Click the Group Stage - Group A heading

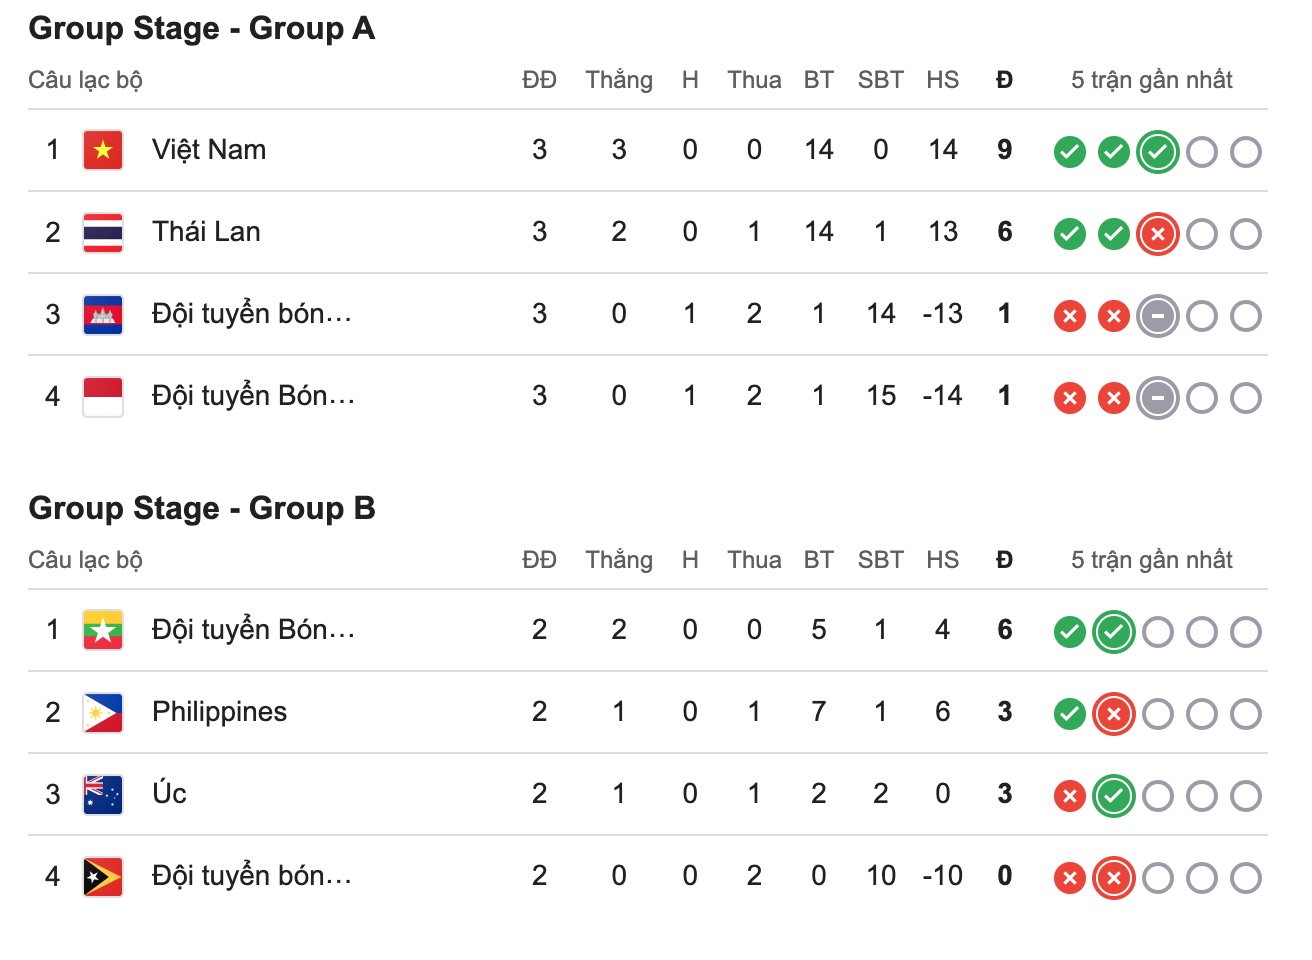tap(202, 28)
